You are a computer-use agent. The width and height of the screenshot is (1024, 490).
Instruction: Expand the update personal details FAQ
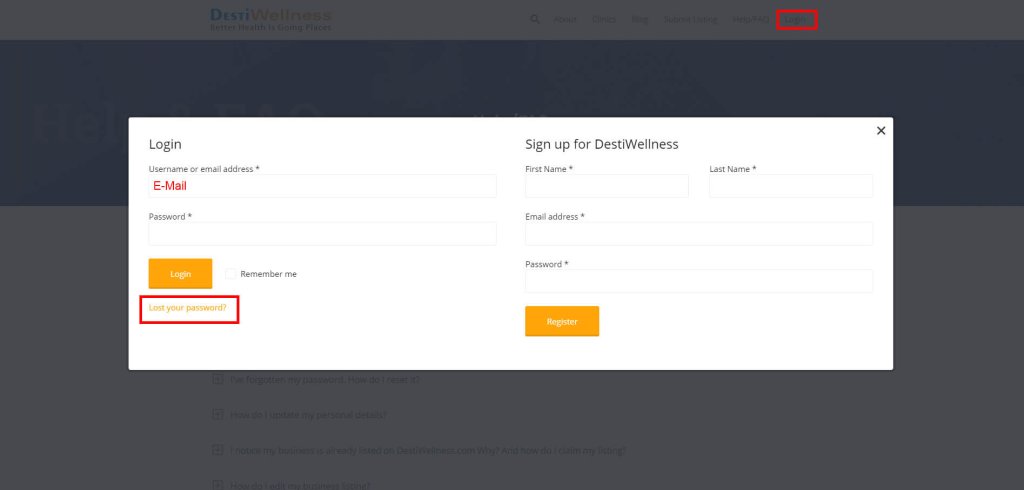(x=218, y=415)
